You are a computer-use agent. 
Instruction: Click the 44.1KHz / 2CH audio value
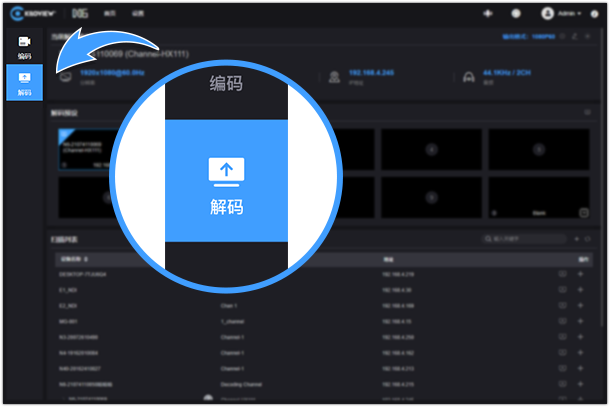coord(507,73)
